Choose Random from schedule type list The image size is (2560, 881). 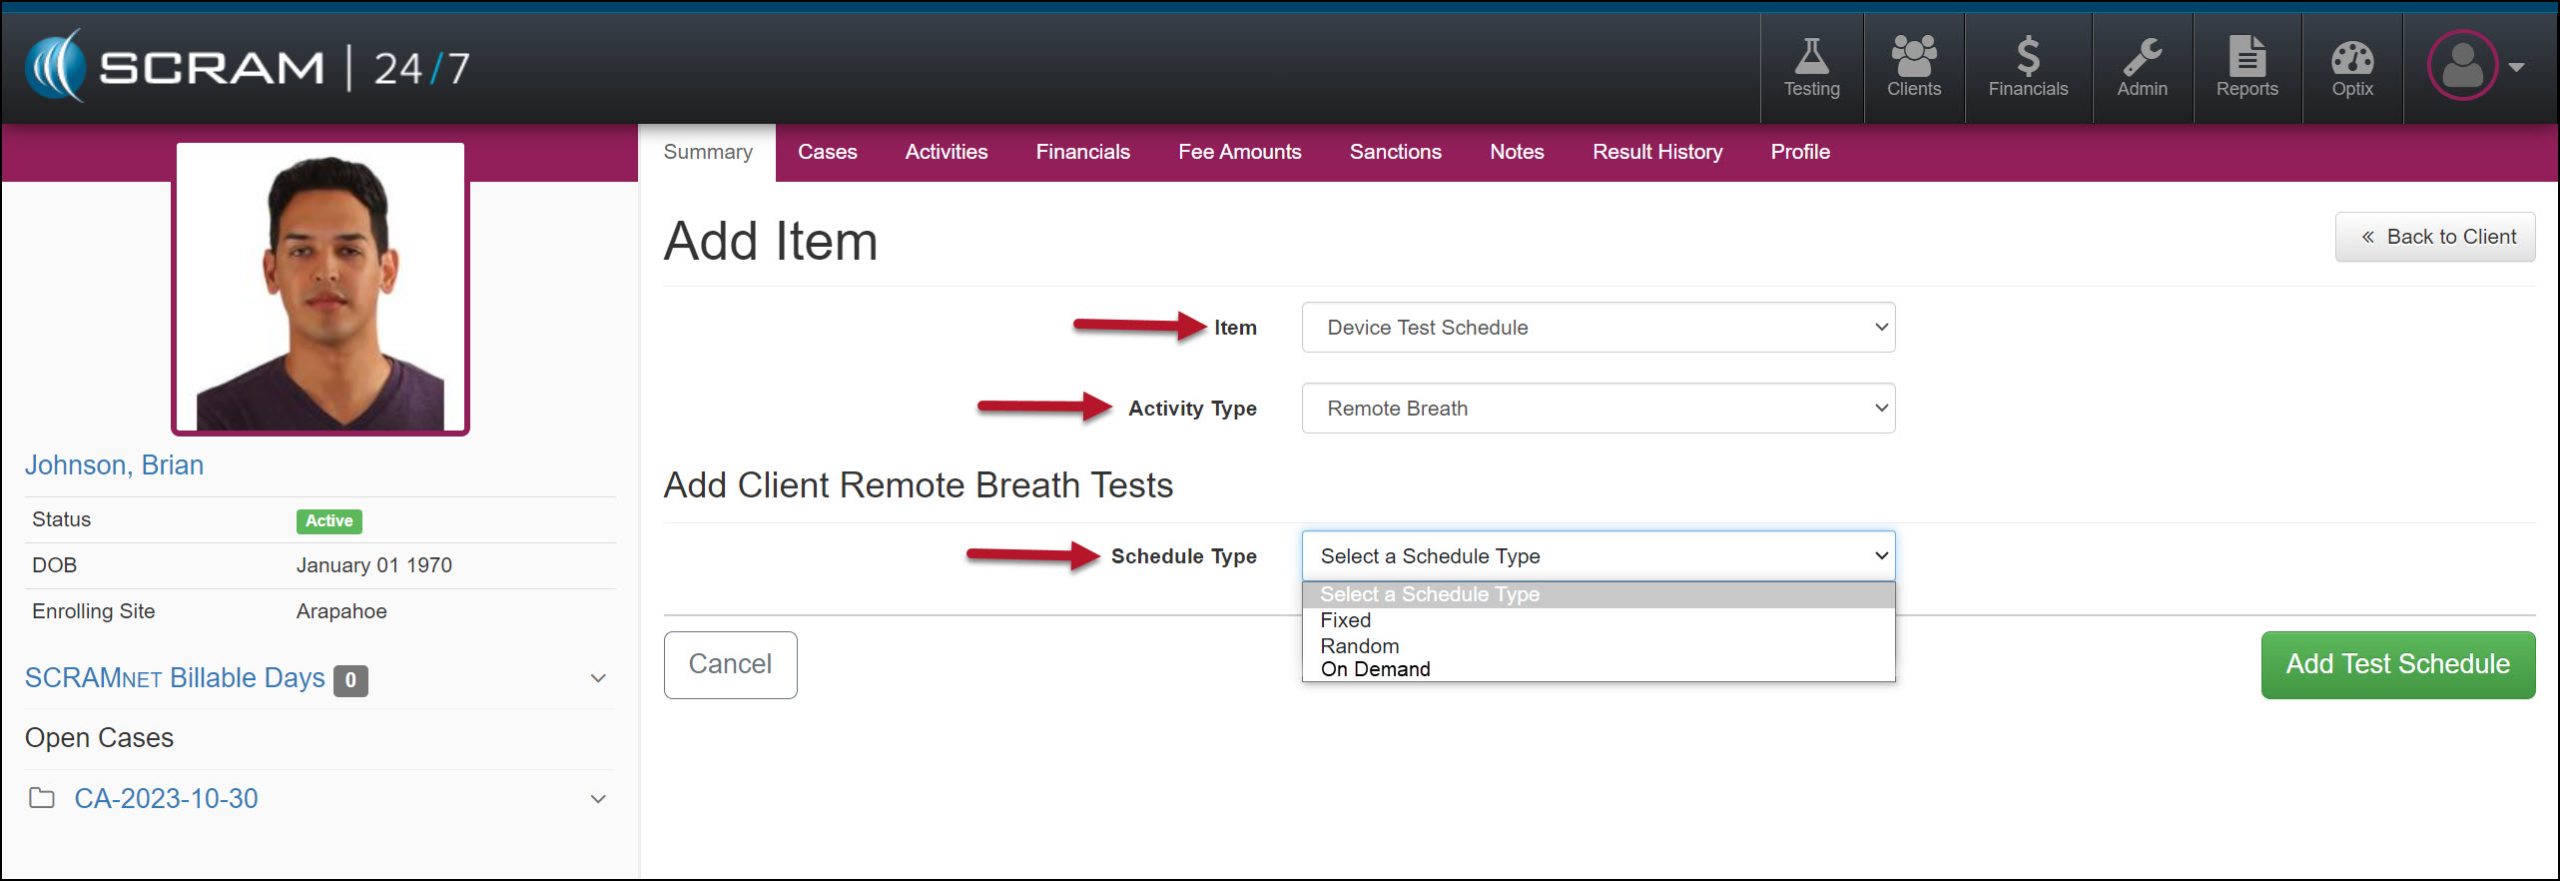coord(1359,646)
